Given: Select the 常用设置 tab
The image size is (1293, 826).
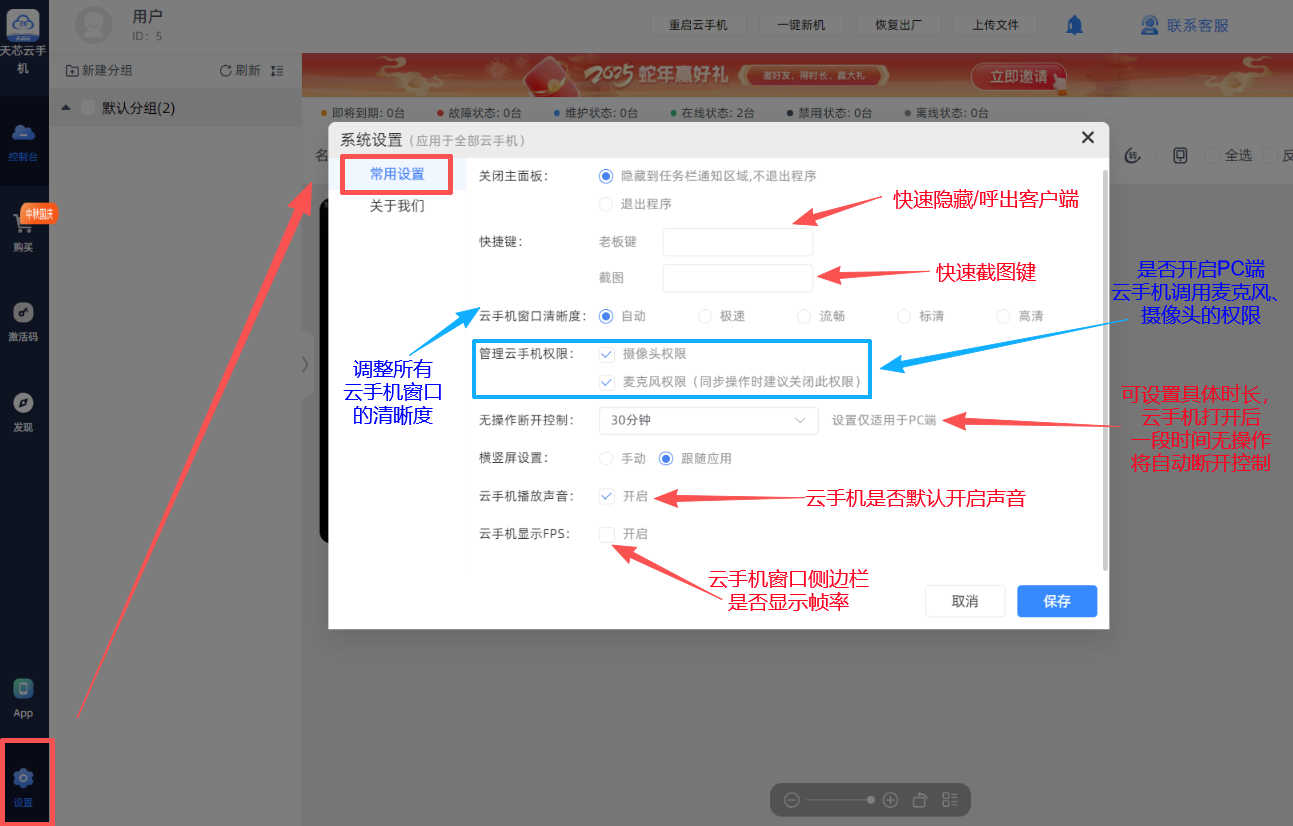Looking at the screenshot, I should (x=397, y=174).
